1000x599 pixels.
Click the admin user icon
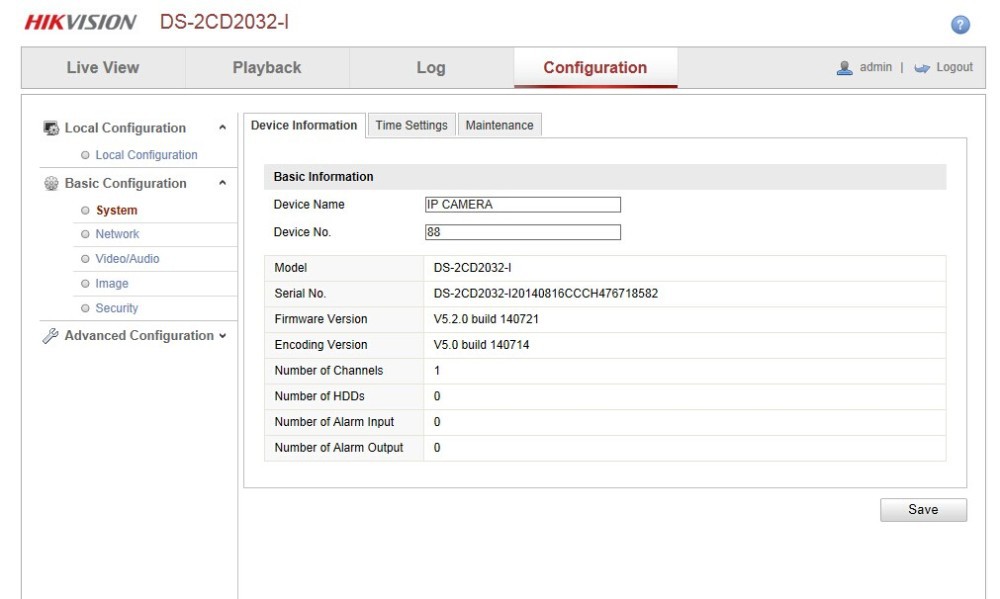[844, 68]
